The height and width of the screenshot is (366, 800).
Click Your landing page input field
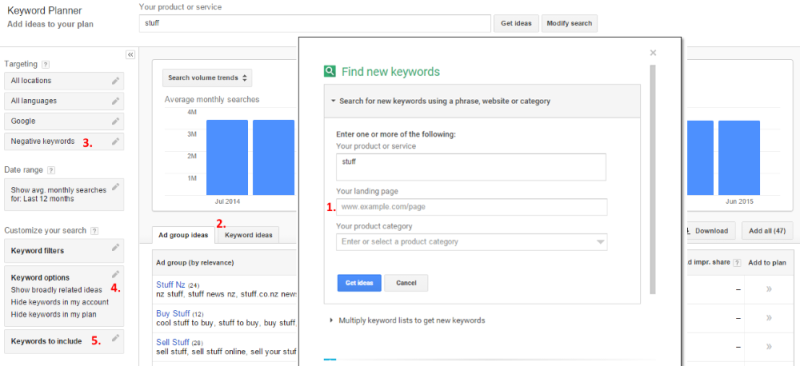coord(471,207)
